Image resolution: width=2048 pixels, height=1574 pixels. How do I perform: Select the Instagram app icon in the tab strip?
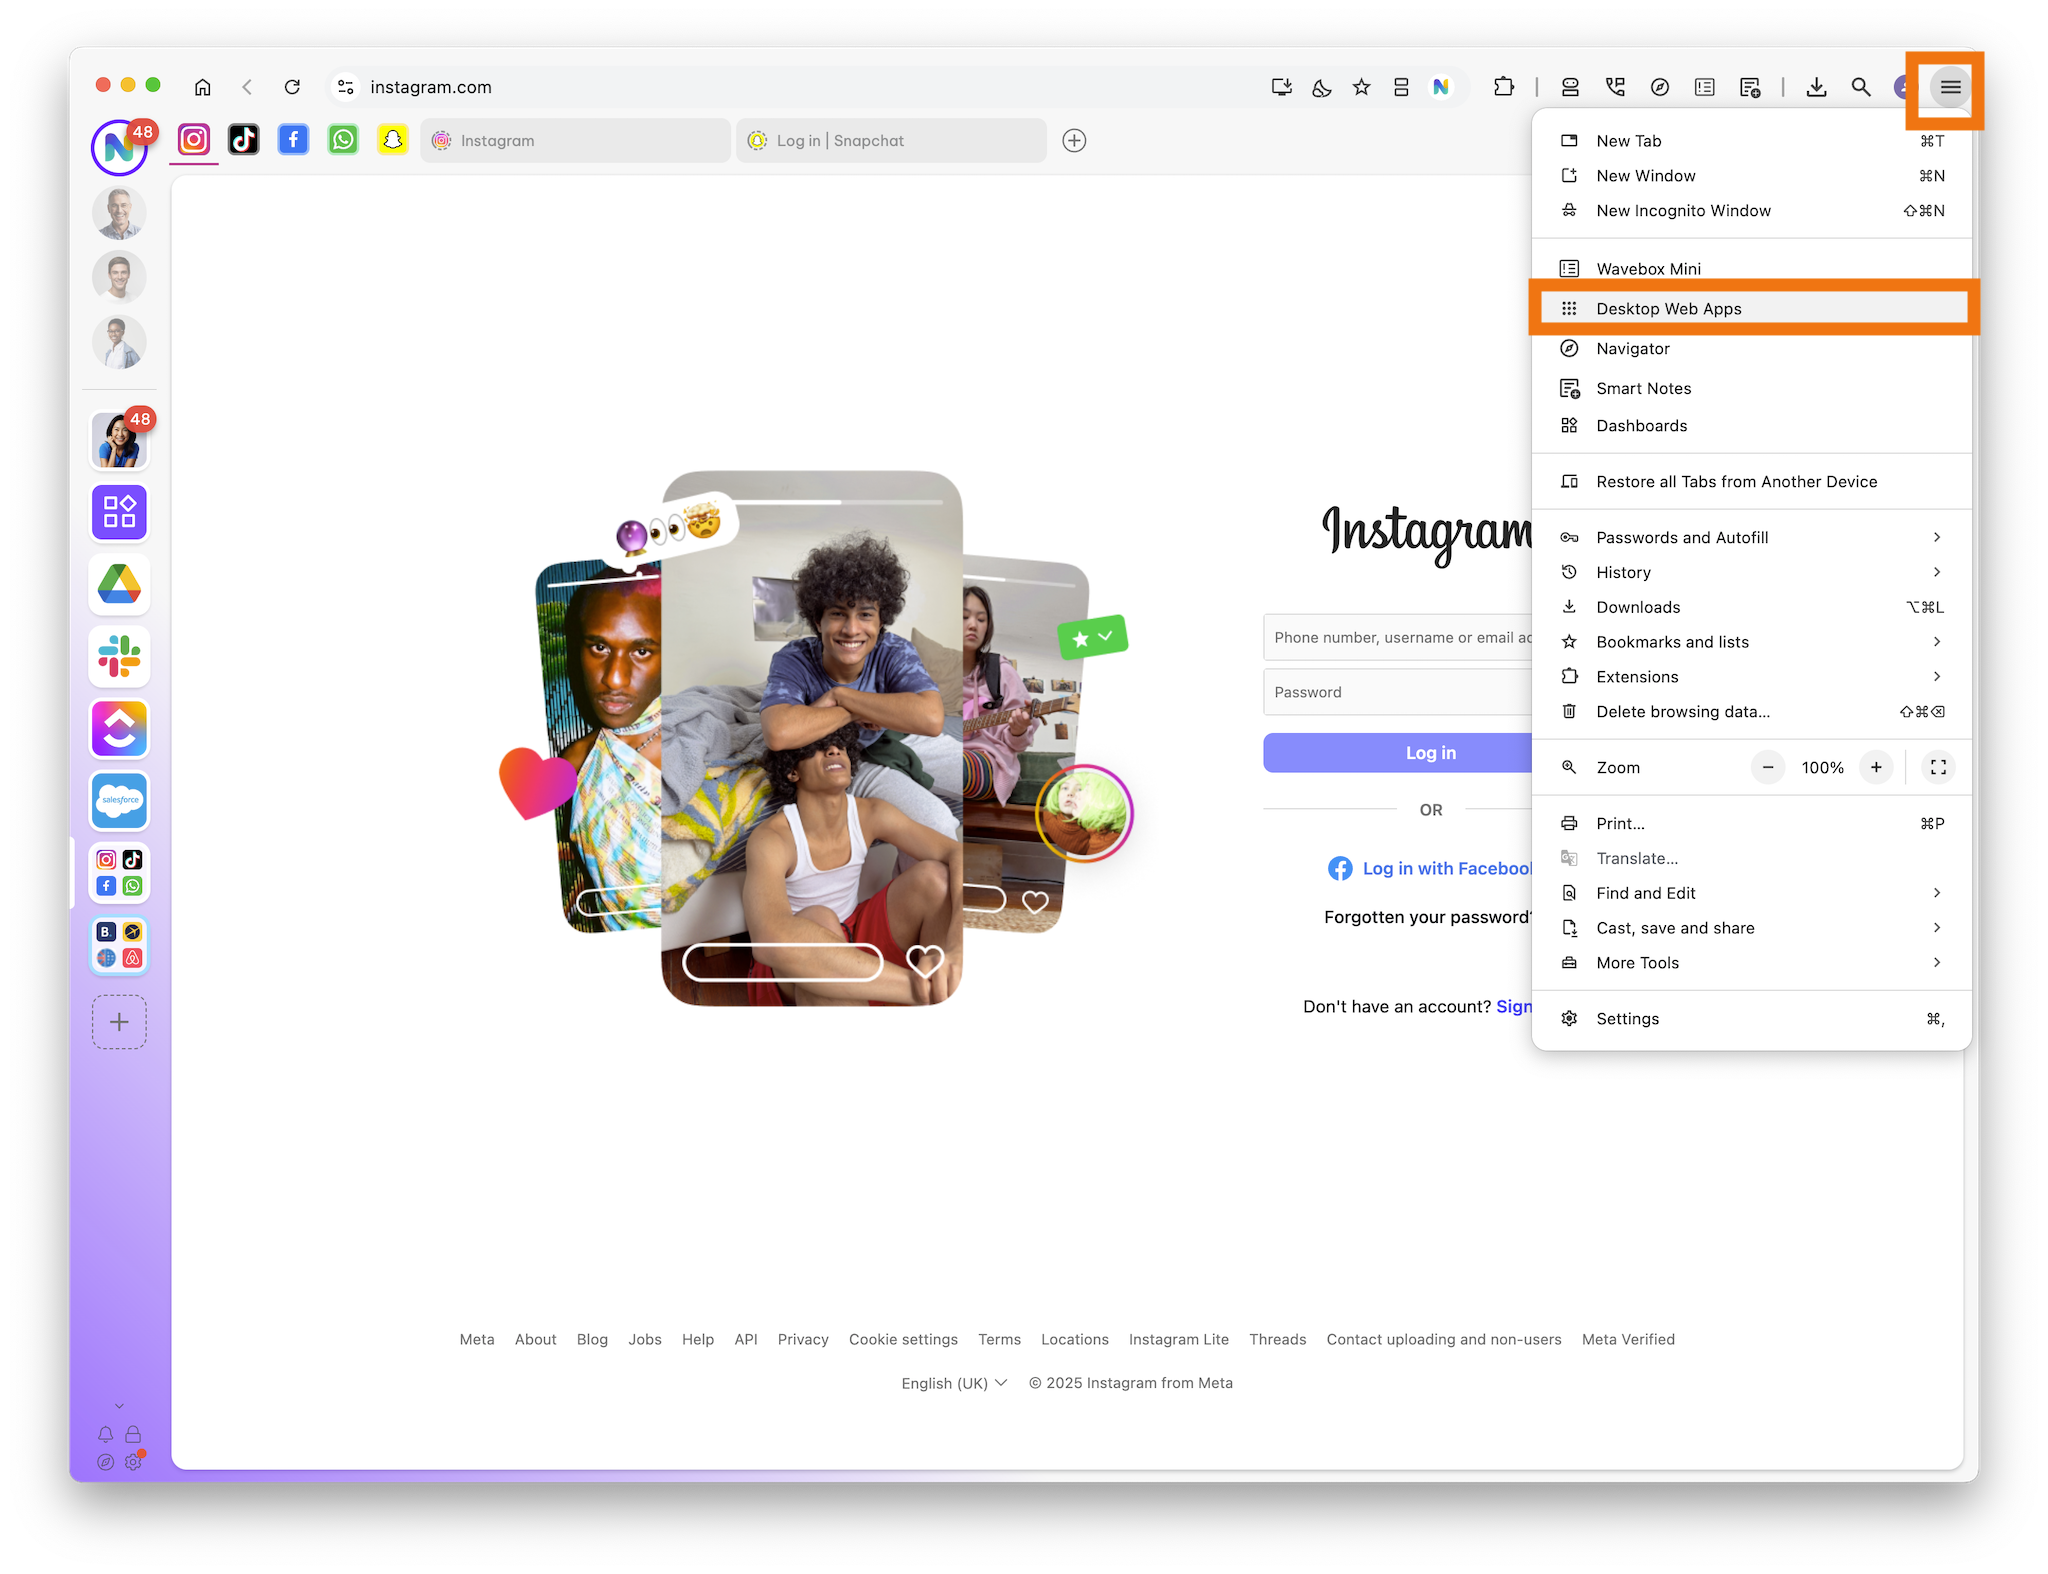[194, 140]
